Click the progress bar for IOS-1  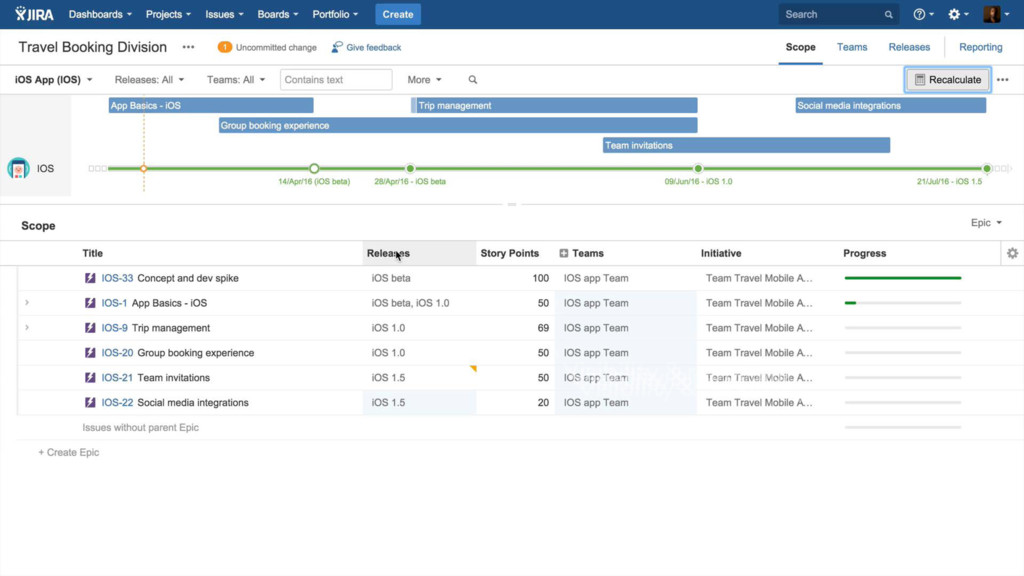[903, 303]
